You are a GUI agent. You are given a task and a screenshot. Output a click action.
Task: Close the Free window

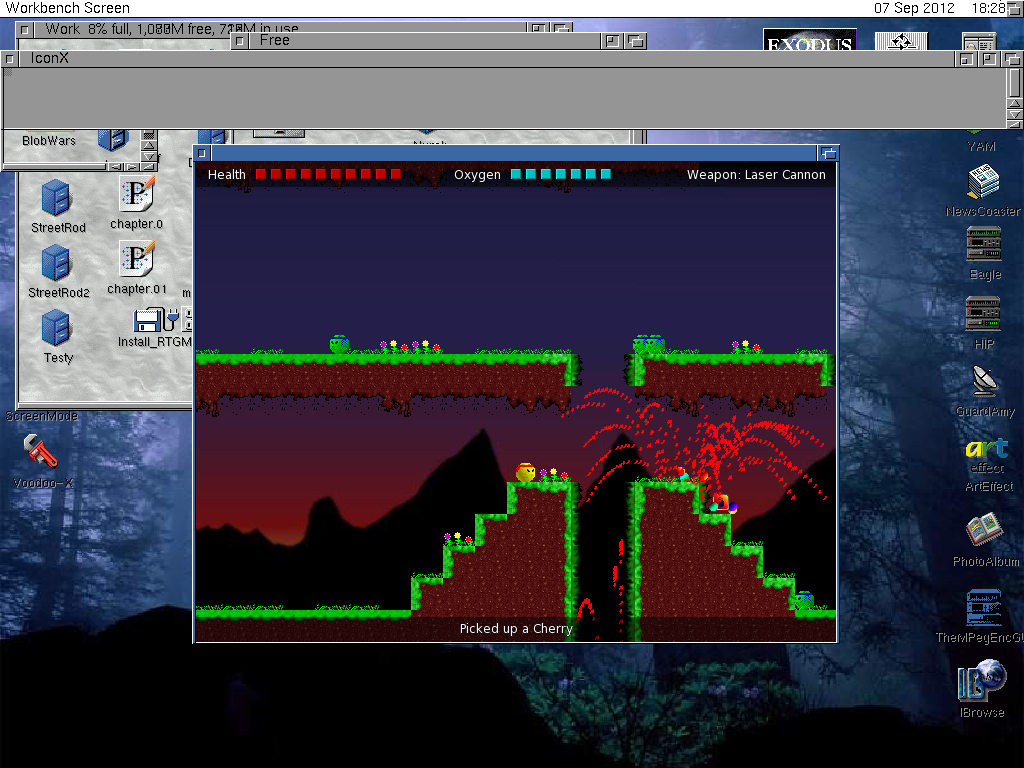click(x=240, y=41)
